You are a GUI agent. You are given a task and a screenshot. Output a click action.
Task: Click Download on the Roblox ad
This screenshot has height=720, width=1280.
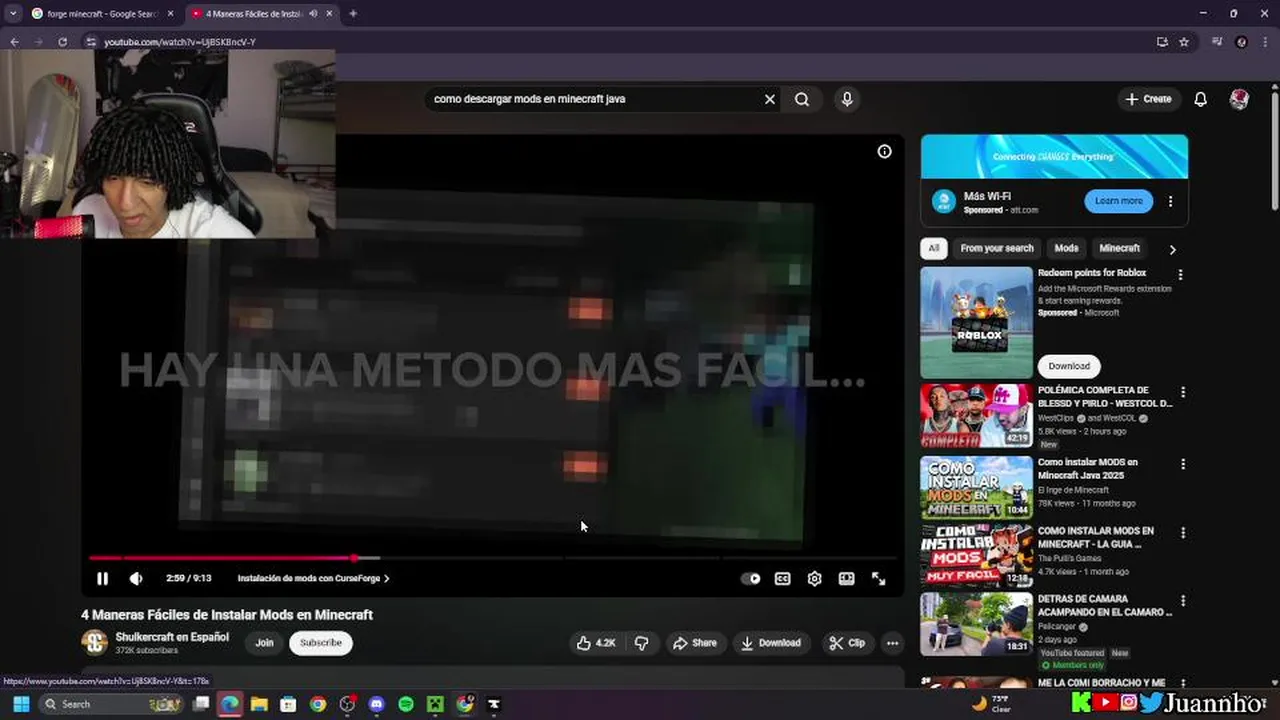click(x=1069, y=366)
